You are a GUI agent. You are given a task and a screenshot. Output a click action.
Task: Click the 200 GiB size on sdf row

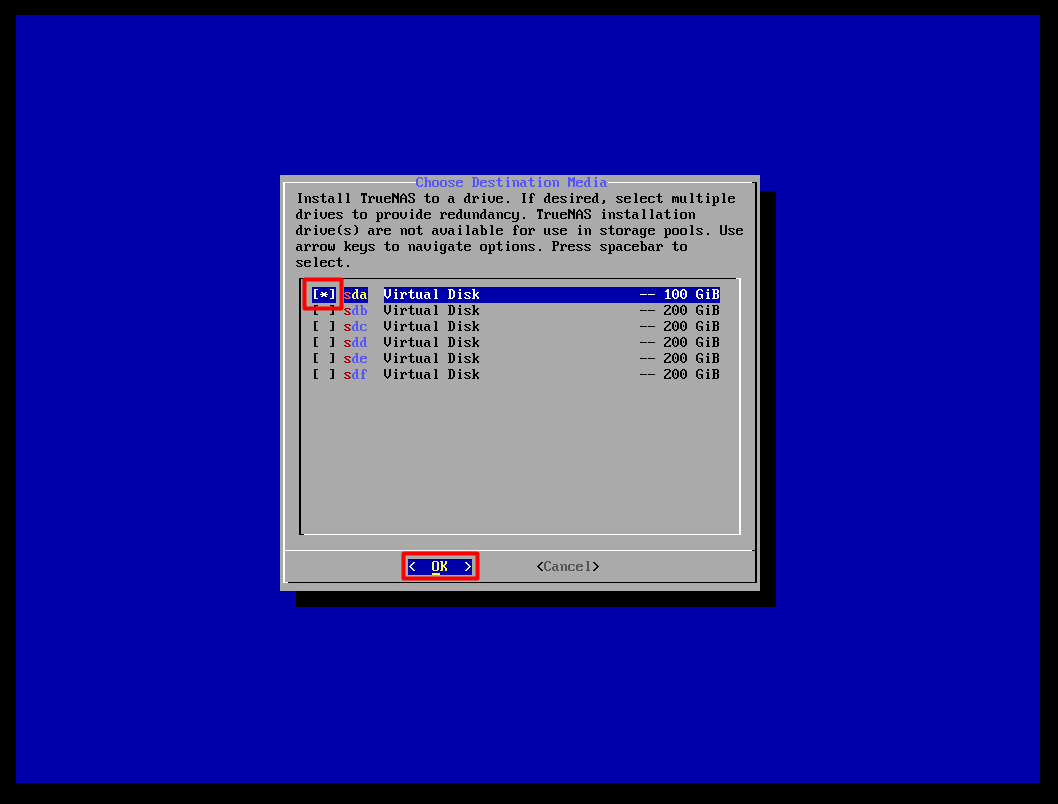[691, 374]
